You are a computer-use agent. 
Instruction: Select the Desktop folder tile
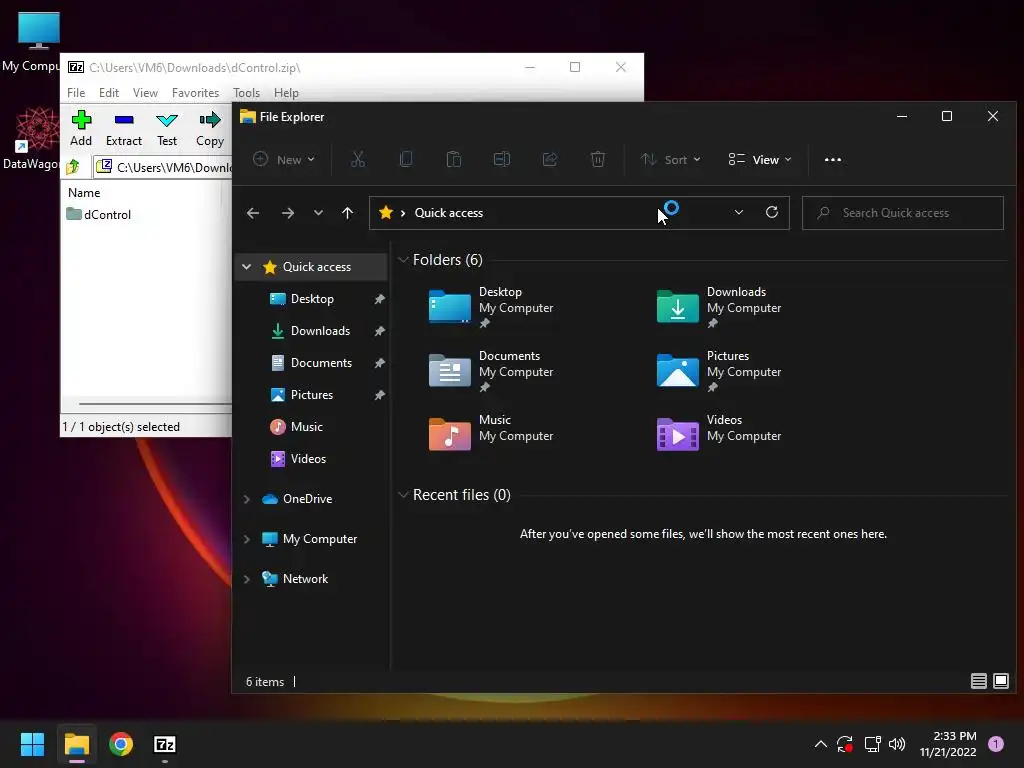491,307
